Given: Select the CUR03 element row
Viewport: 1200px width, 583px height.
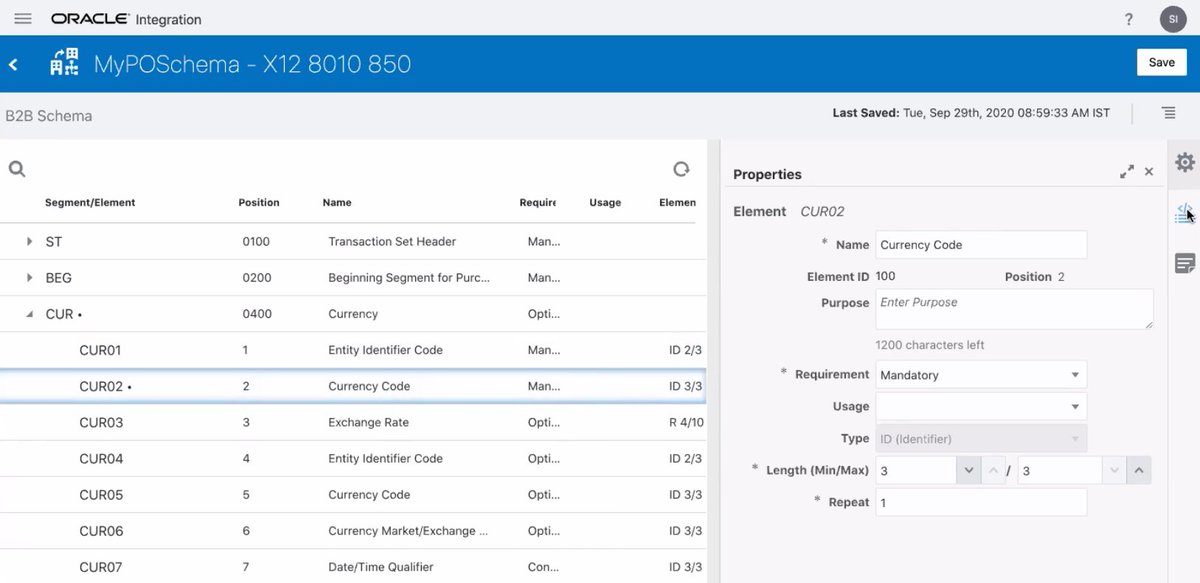Looking at the screenshot, I should (x=353, y=422).
